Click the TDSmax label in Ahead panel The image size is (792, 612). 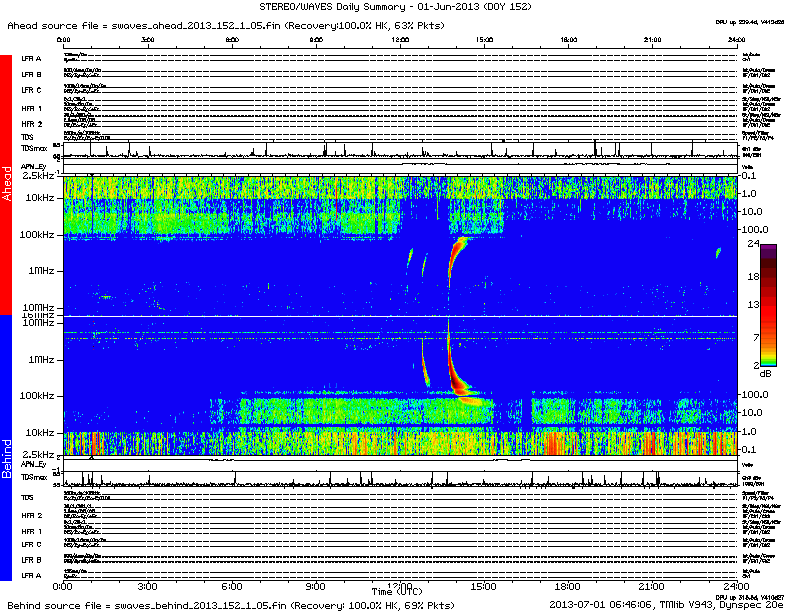click(x=34, y=147)
